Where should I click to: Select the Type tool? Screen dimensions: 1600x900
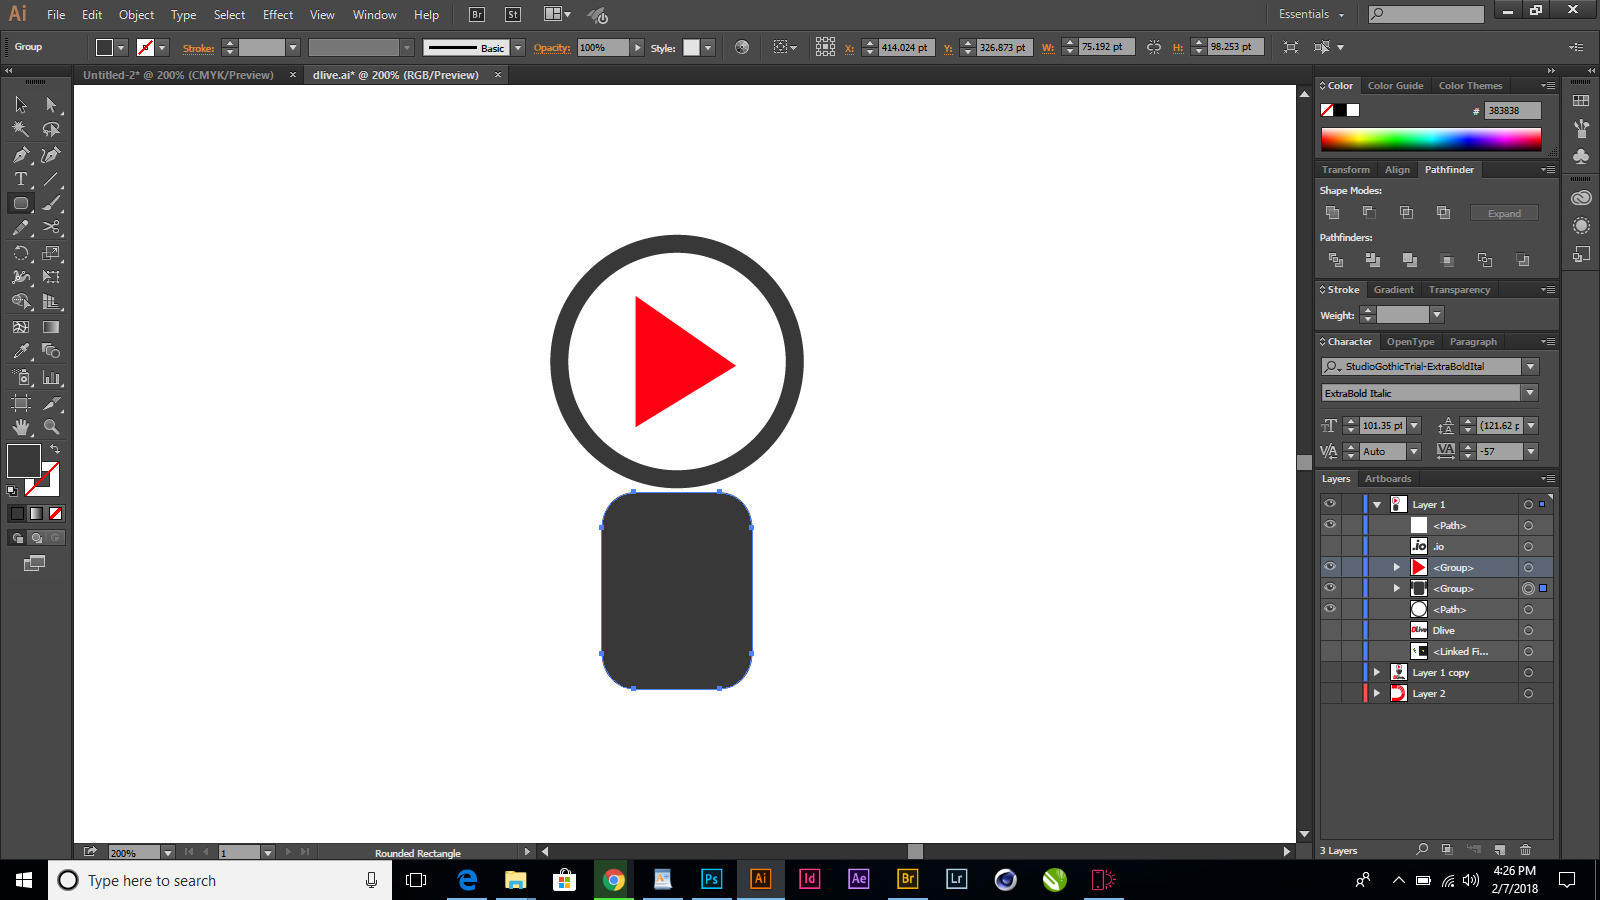pyautogui.click(x=19, y=179)
